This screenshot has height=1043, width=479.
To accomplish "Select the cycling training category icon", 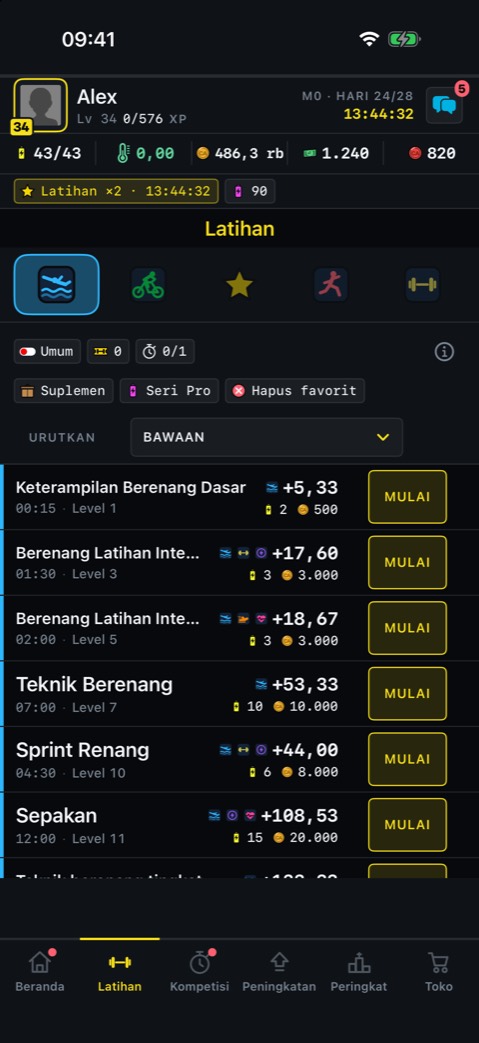I will point(148,285).
